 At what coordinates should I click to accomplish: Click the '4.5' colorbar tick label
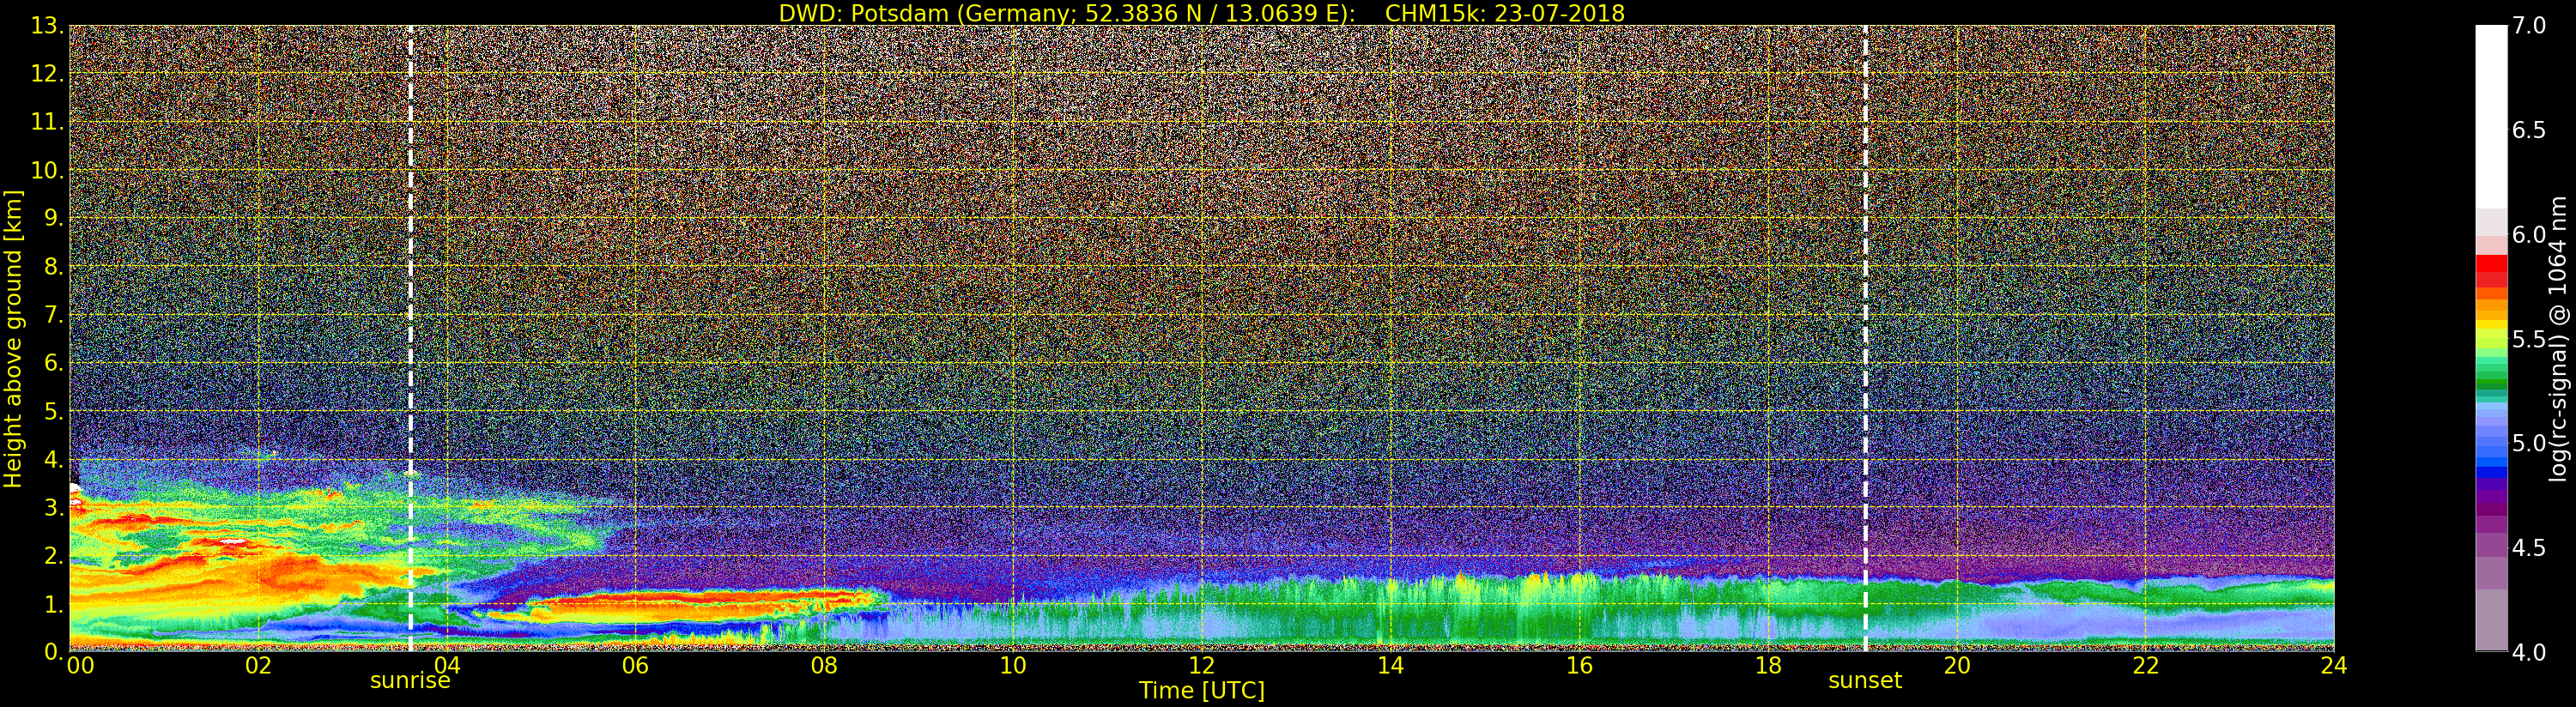coord(2529,548)
